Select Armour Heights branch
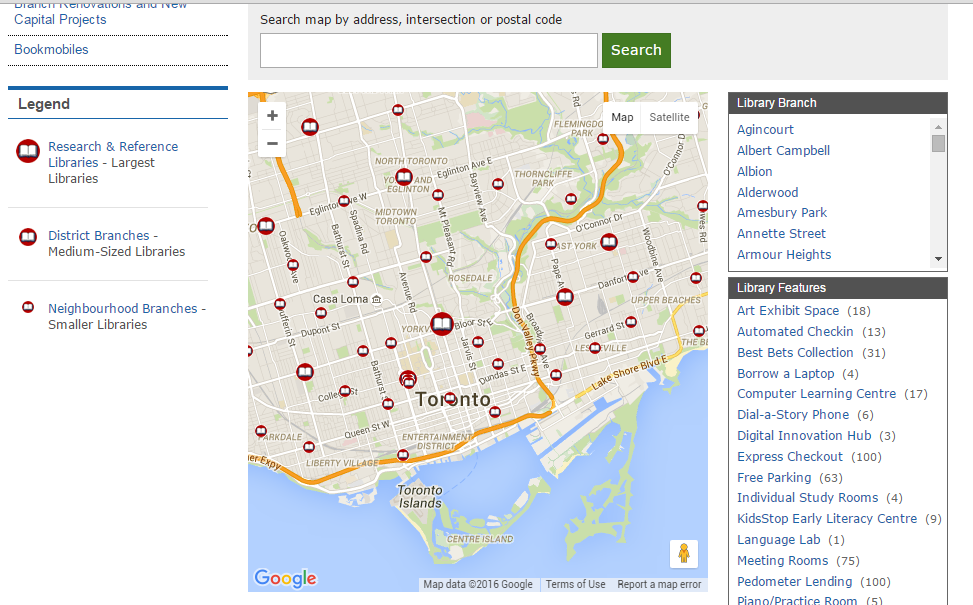 pos(784,255)
